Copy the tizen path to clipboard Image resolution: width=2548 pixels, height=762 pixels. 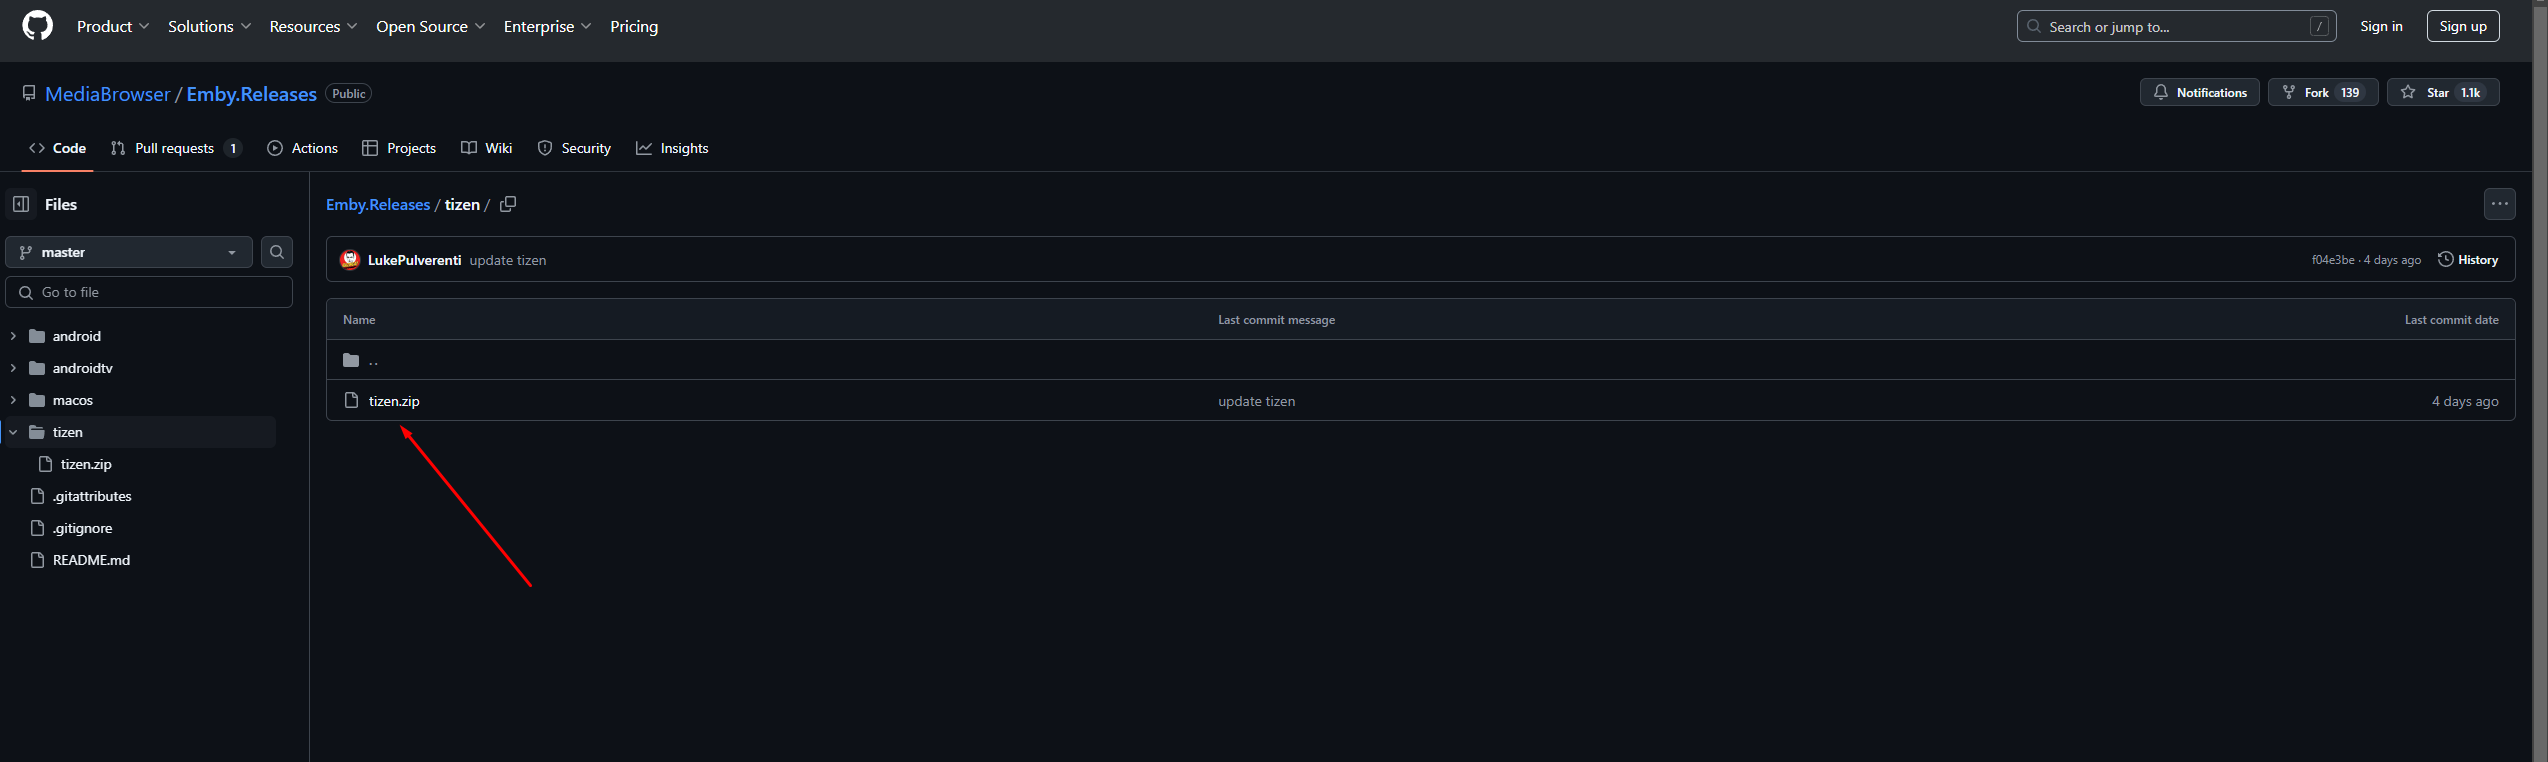click(508, 204)
